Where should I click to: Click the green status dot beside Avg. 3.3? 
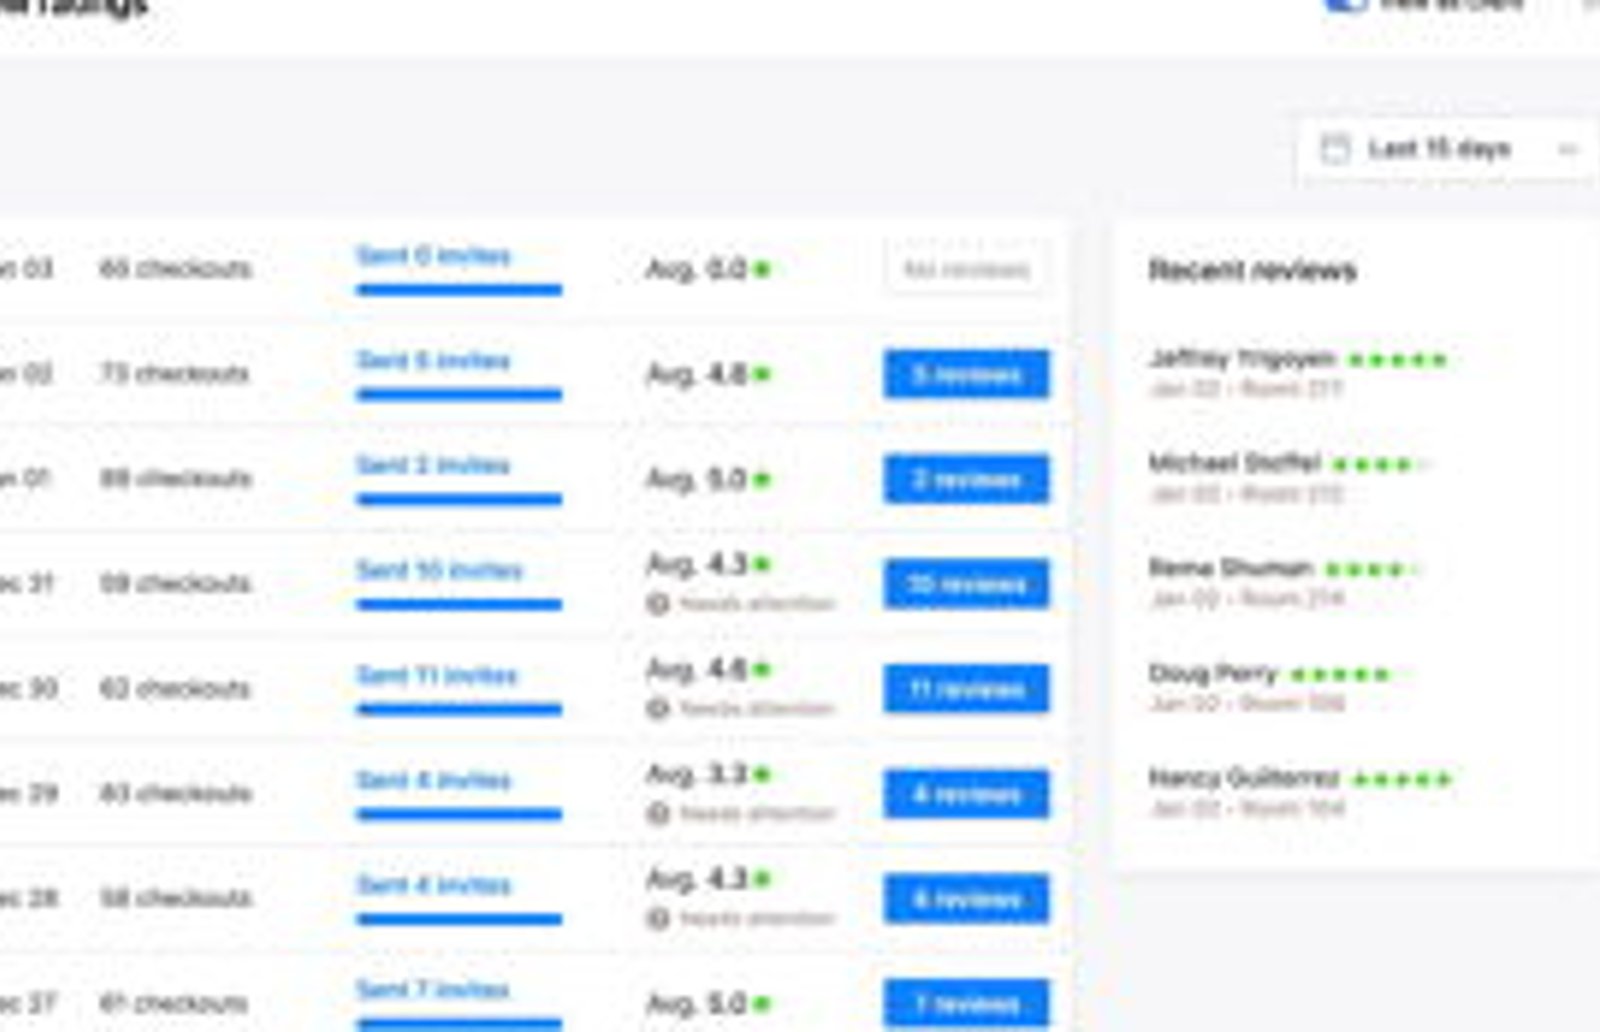[762, 774]
